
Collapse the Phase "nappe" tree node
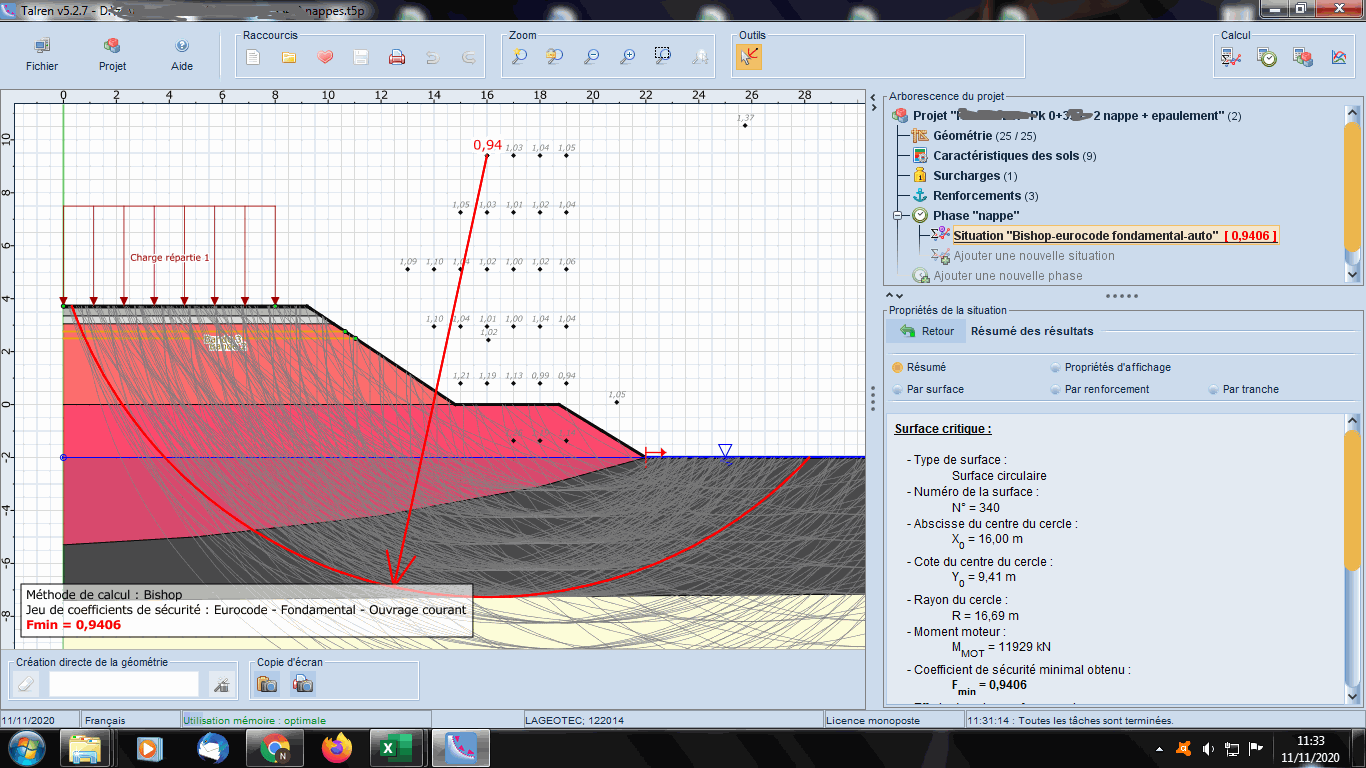[x=898, y=216]
